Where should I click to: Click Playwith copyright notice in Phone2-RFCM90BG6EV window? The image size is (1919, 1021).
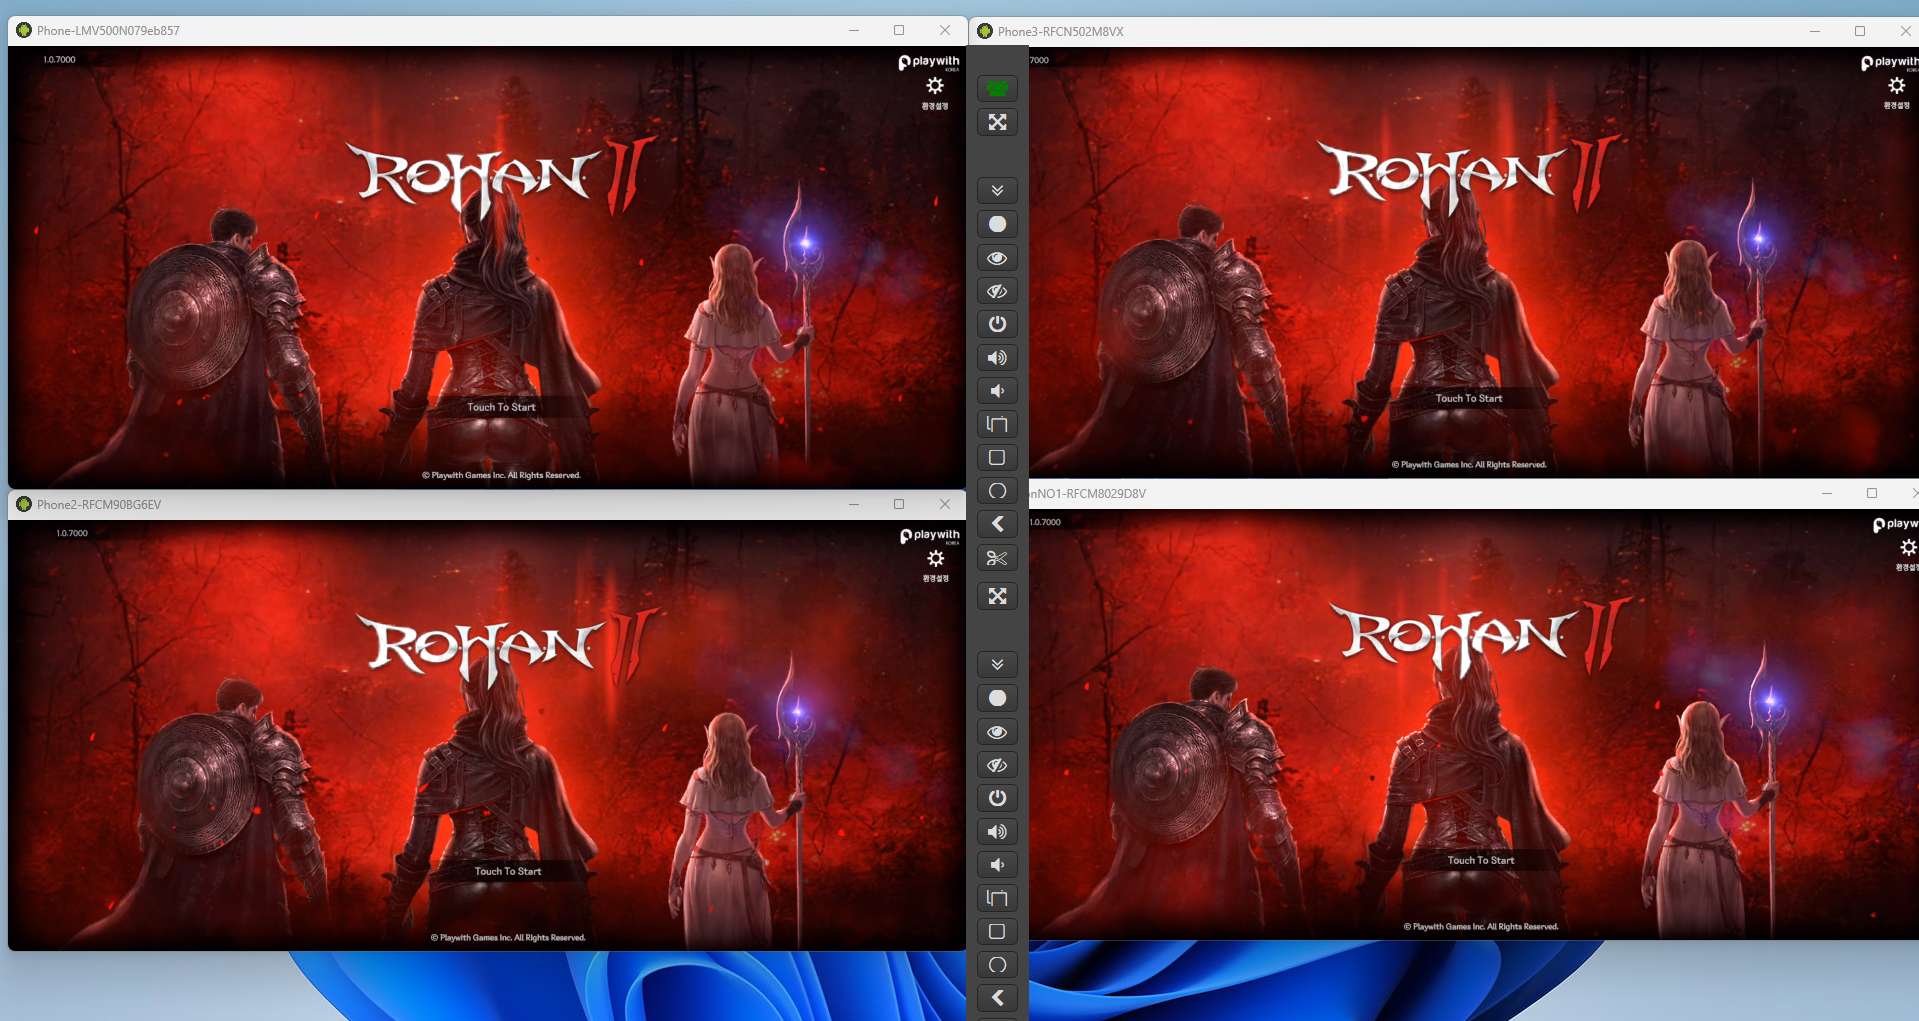coord(508,938)
